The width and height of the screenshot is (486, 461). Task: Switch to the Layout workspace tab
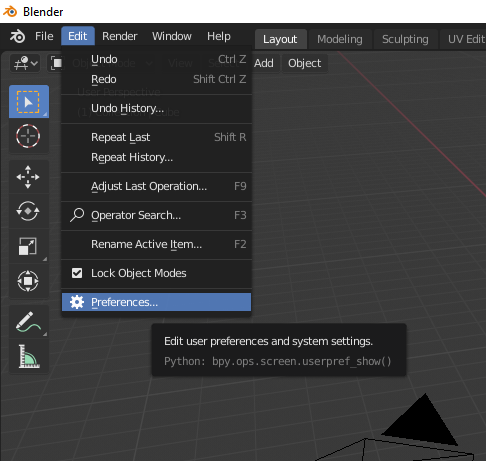(280, 39)
